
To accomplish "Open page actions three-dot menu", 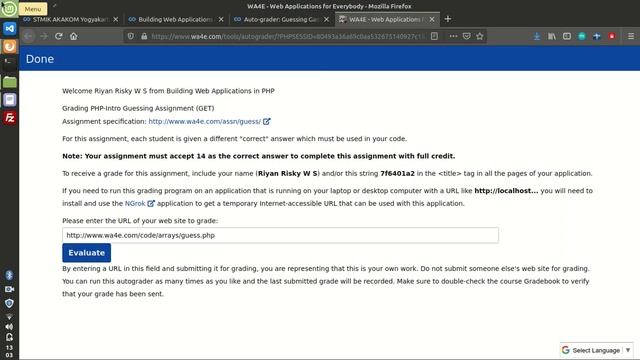I will click(x=453, y=36).
